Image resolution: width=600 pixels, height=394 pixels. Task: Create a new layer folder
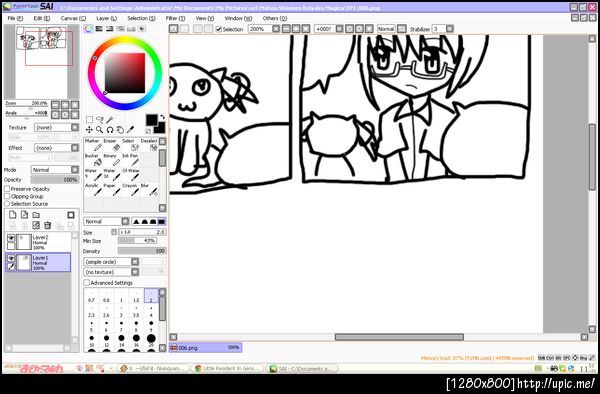coord(36,215)
